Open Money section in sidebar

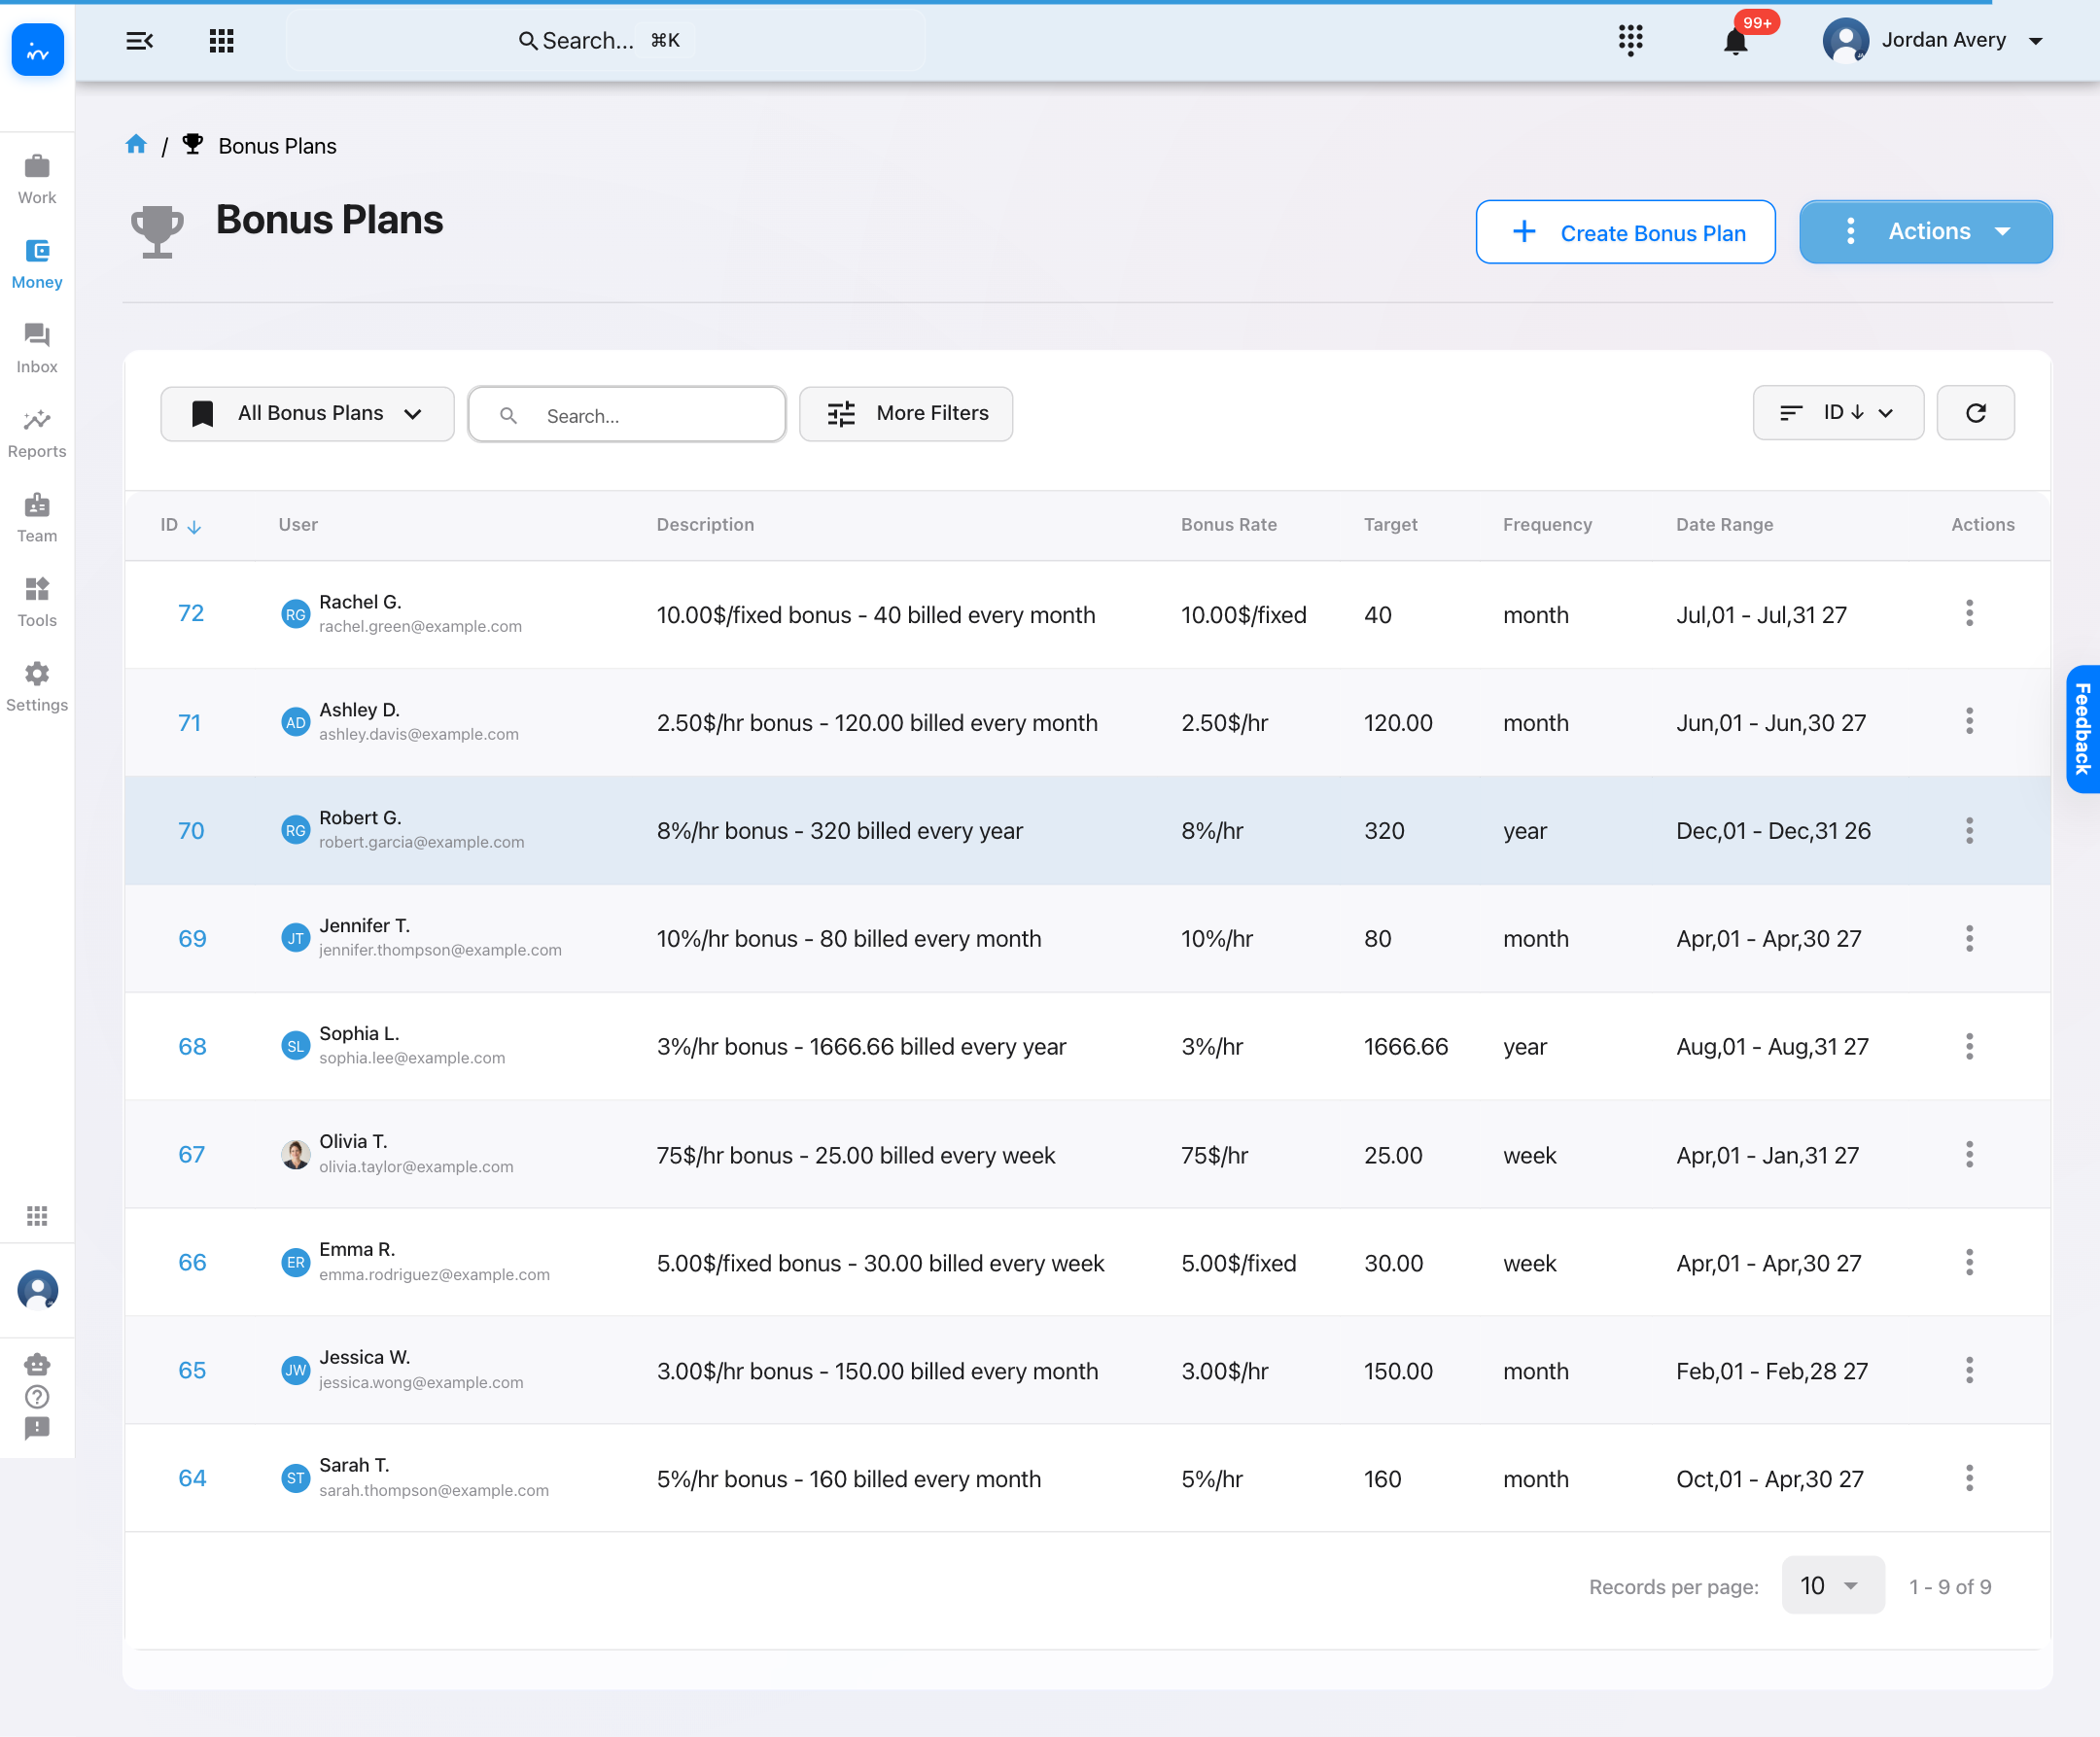coord(37,265)
